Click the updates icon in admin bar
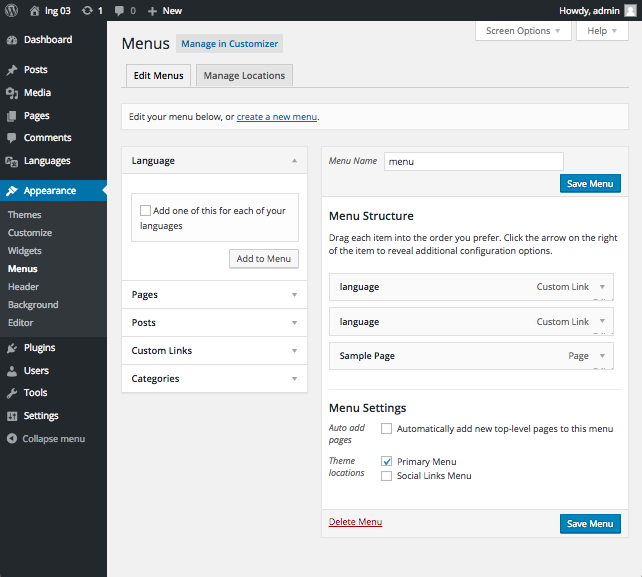Image resolution: width=642 pixels, height=577 pixels. click(88, 10)
